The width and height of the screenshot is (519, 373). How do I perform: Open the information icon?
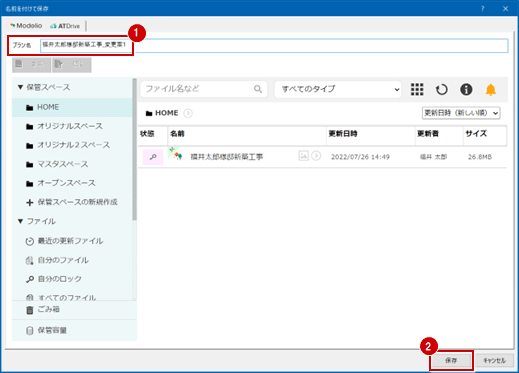[466, 89]
